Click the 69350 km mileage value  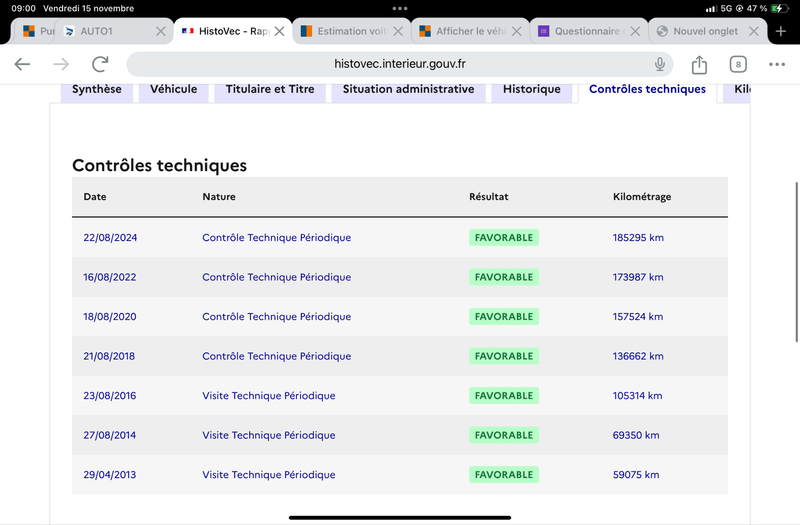(636, 435)
